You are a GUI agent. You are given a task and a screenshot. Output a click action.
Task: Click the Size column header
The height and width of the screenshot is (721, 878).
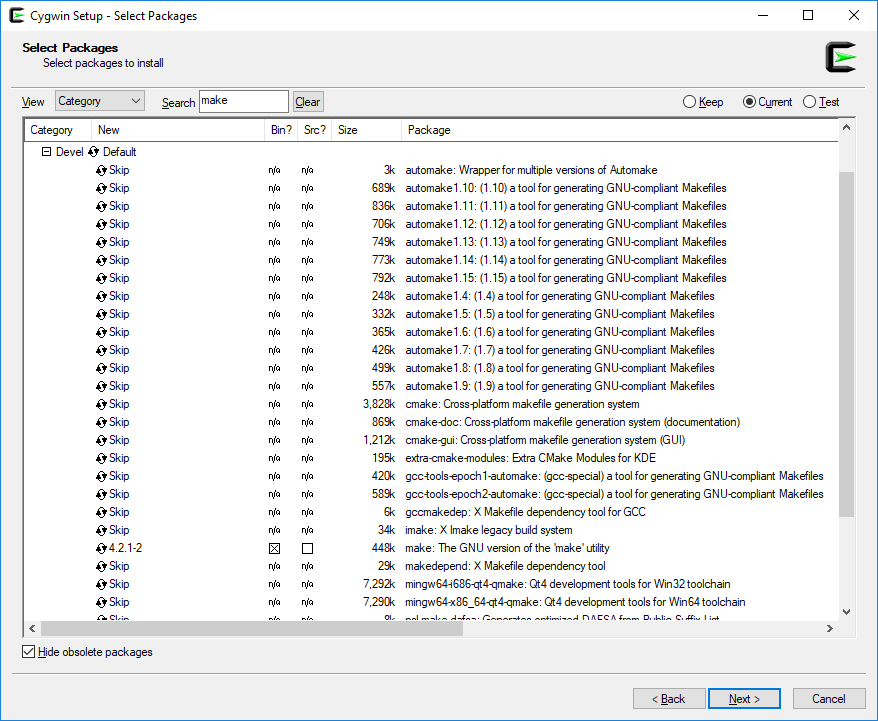point(366,130)
